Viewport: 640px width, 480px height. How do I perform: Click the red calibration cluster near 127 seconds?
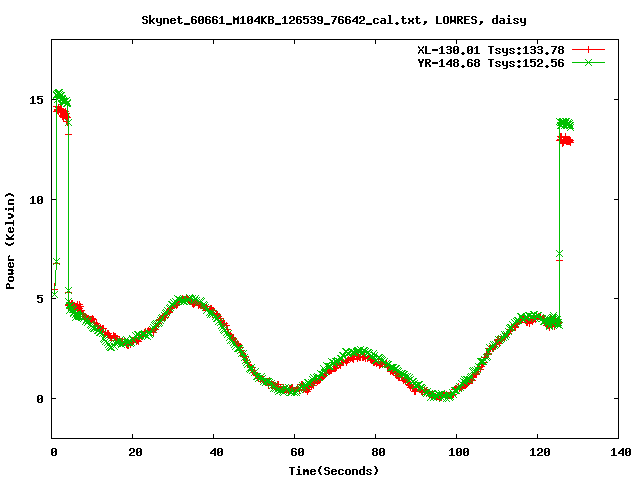[565, 141]
